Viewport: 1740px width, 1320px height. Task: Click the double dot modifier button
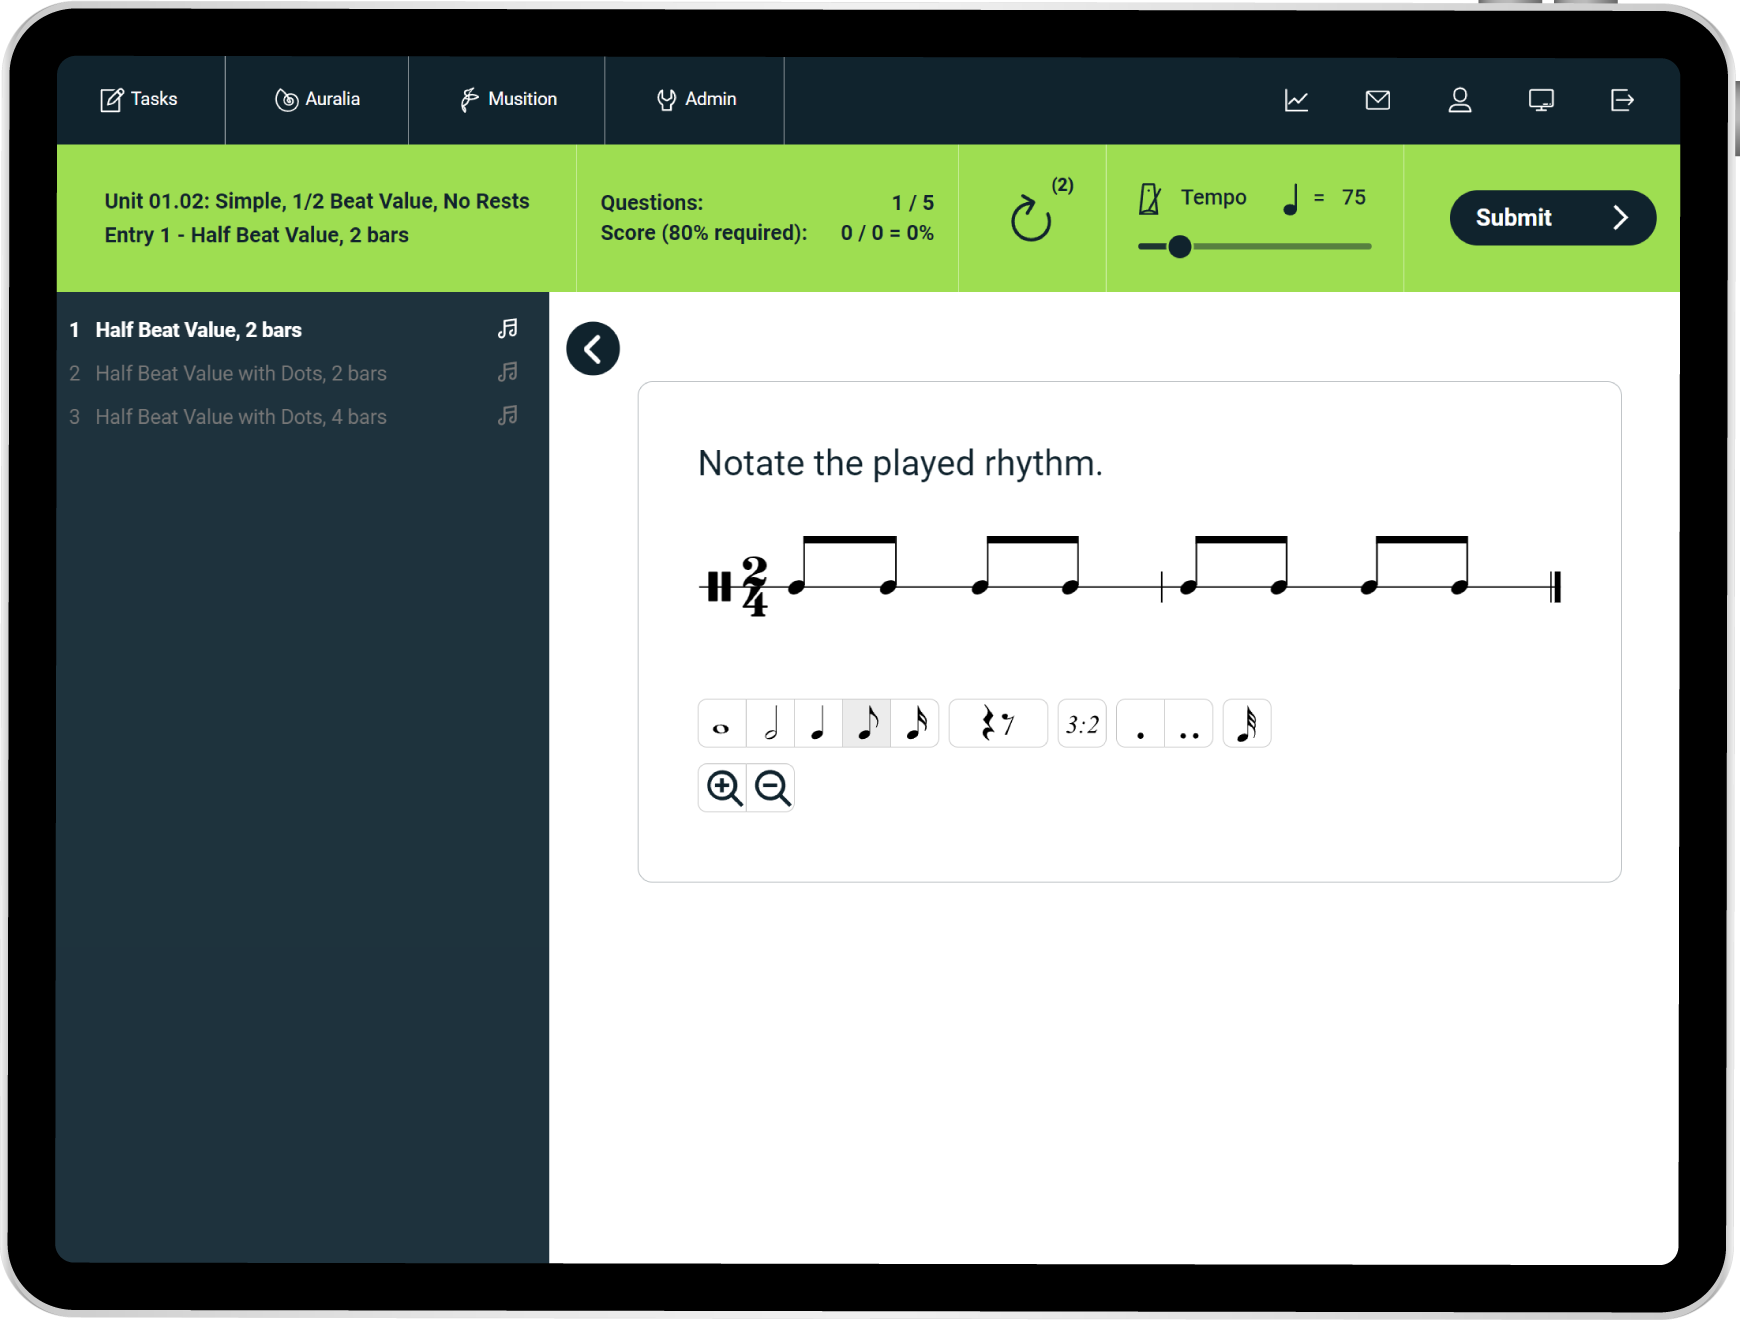[x=1188, y=724]
